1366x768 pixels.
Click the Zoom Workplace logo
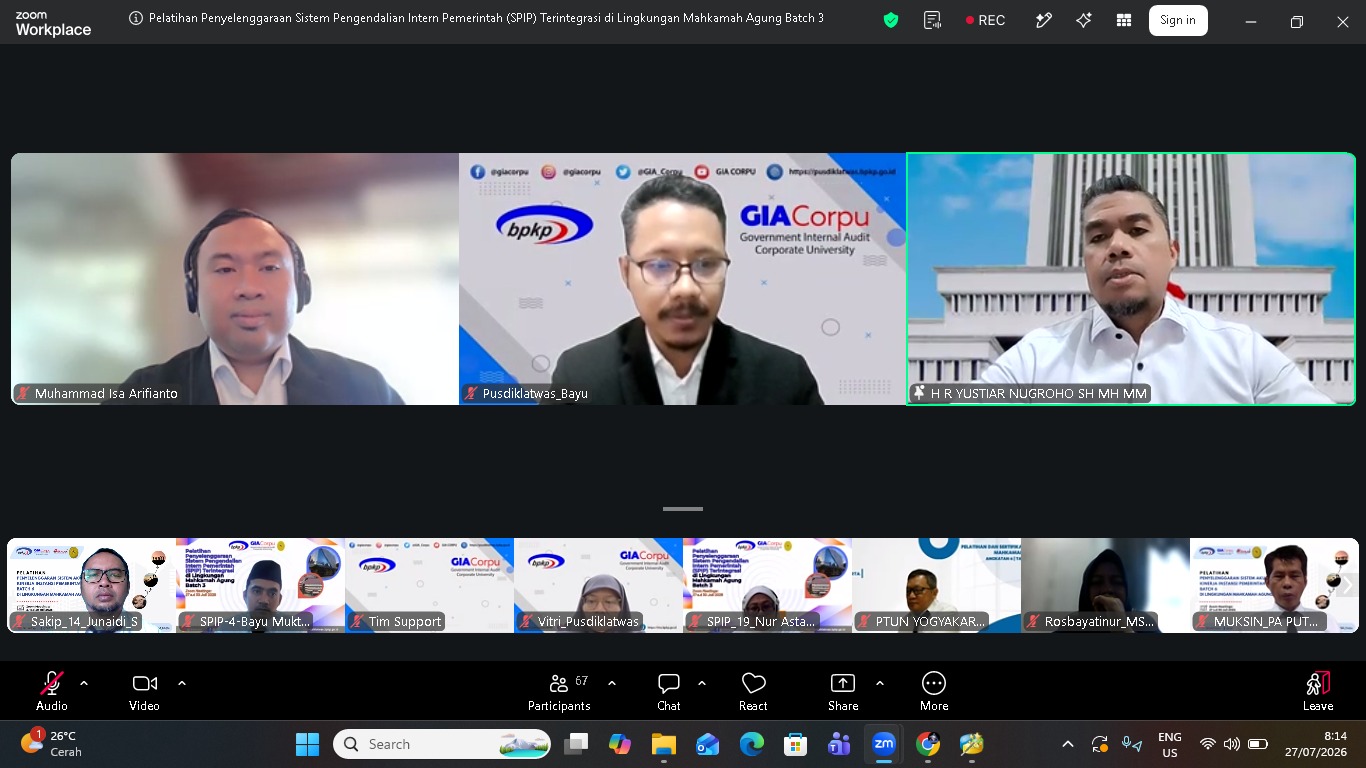pyautogui.click(x=53, y=24)
